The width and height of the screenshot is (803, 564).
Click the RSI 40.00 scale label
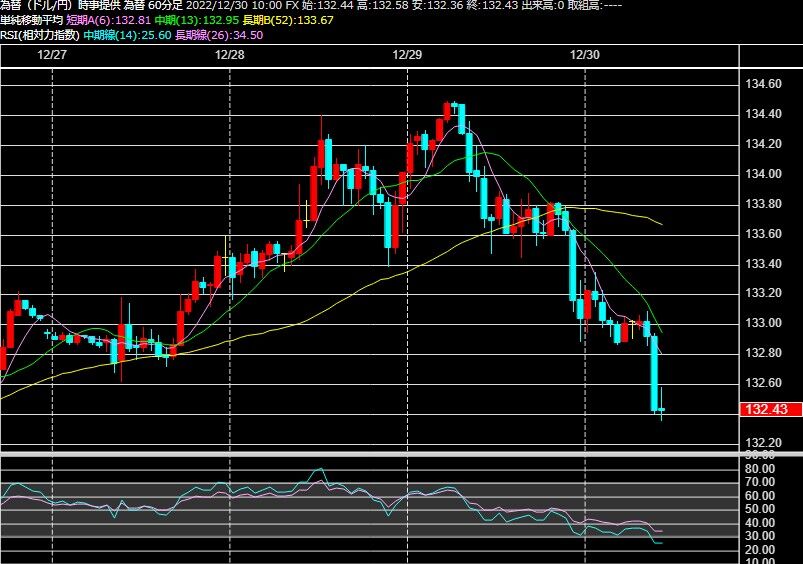(760, 523)
